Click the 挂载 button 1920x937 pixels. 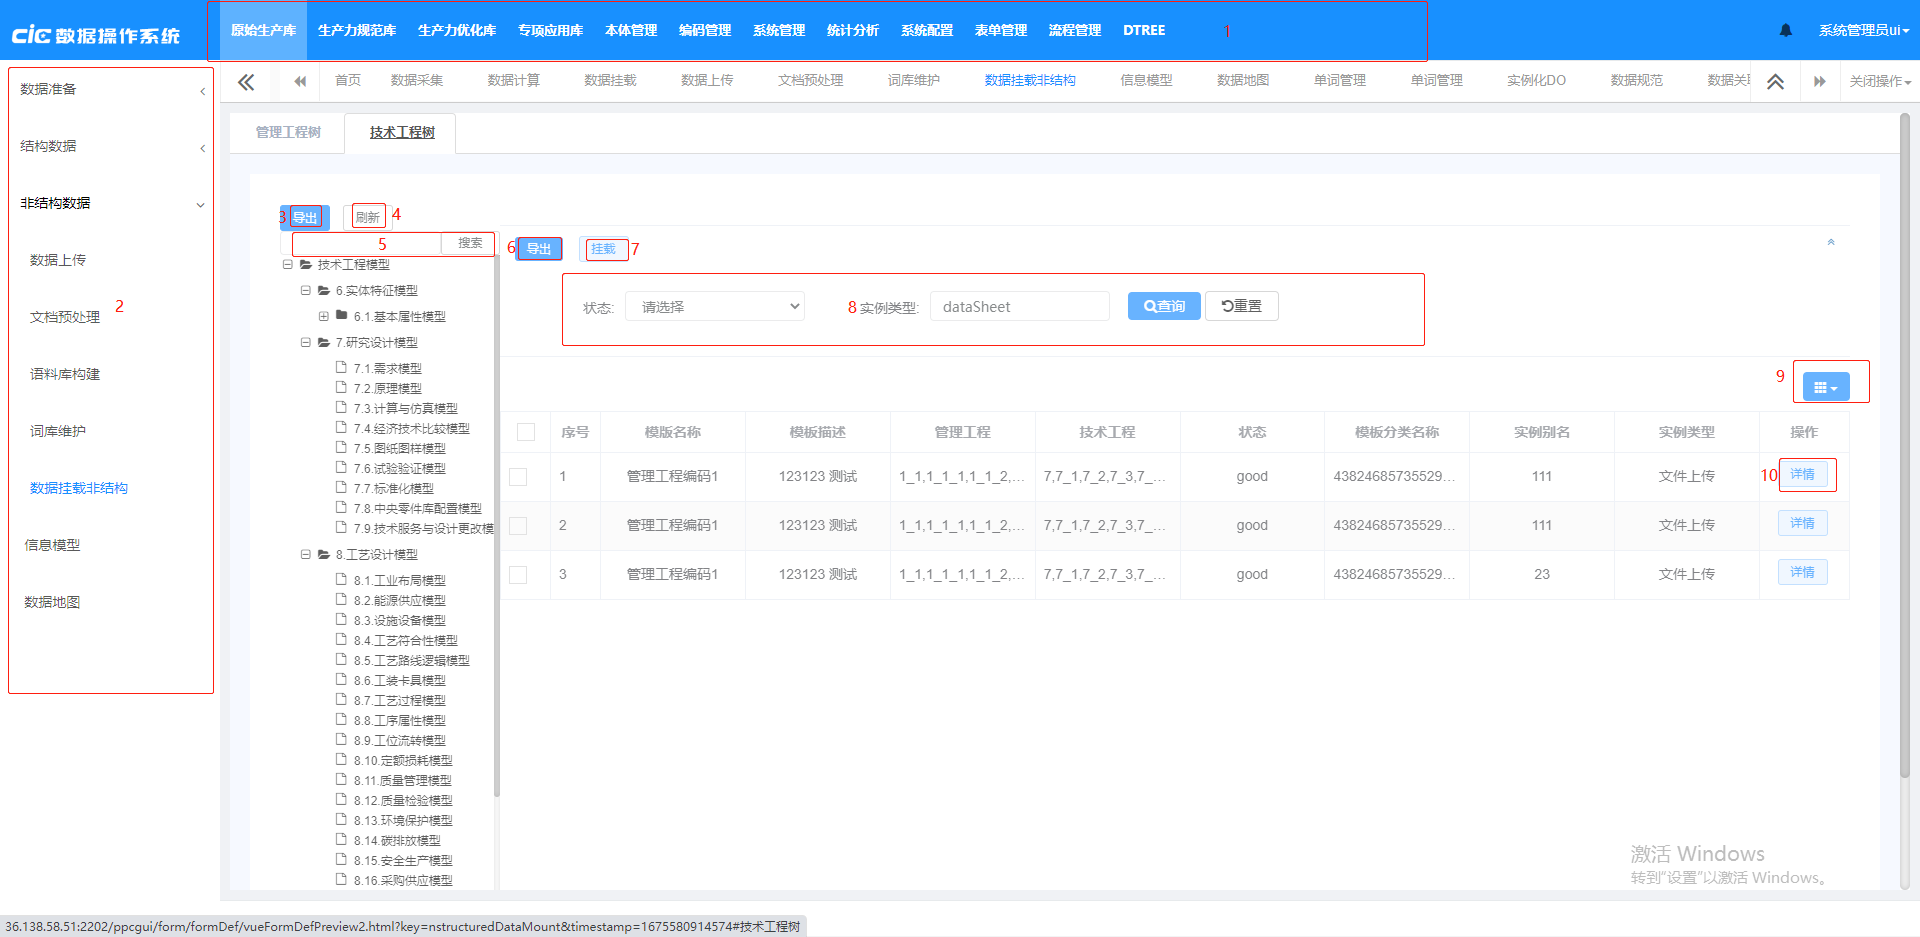tap(604, 249)
